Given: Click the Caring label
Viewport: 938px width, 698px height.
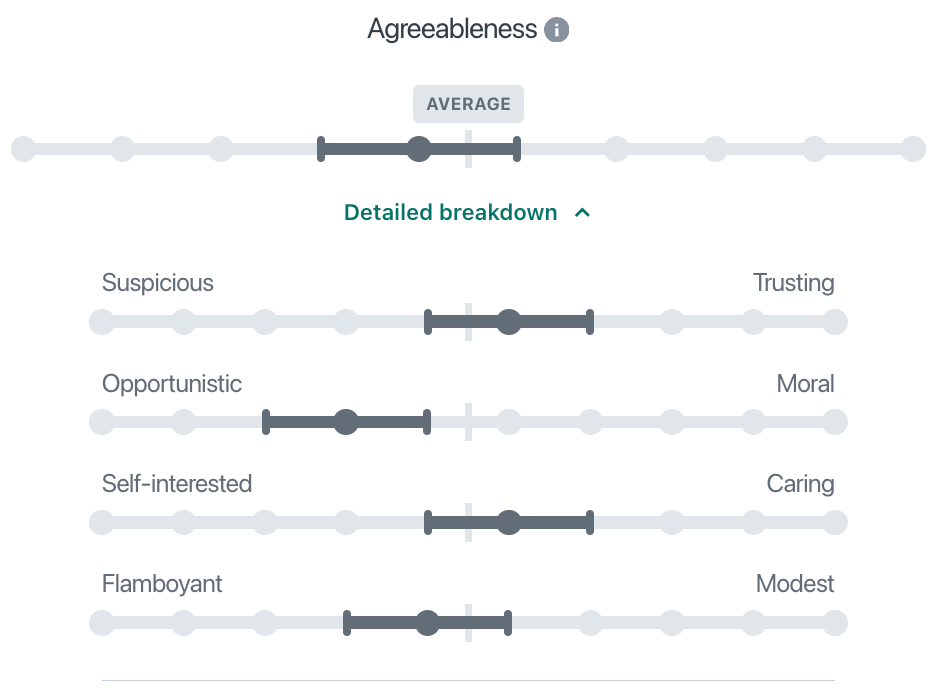Looking at the screenshot, I should pos(800,484).
